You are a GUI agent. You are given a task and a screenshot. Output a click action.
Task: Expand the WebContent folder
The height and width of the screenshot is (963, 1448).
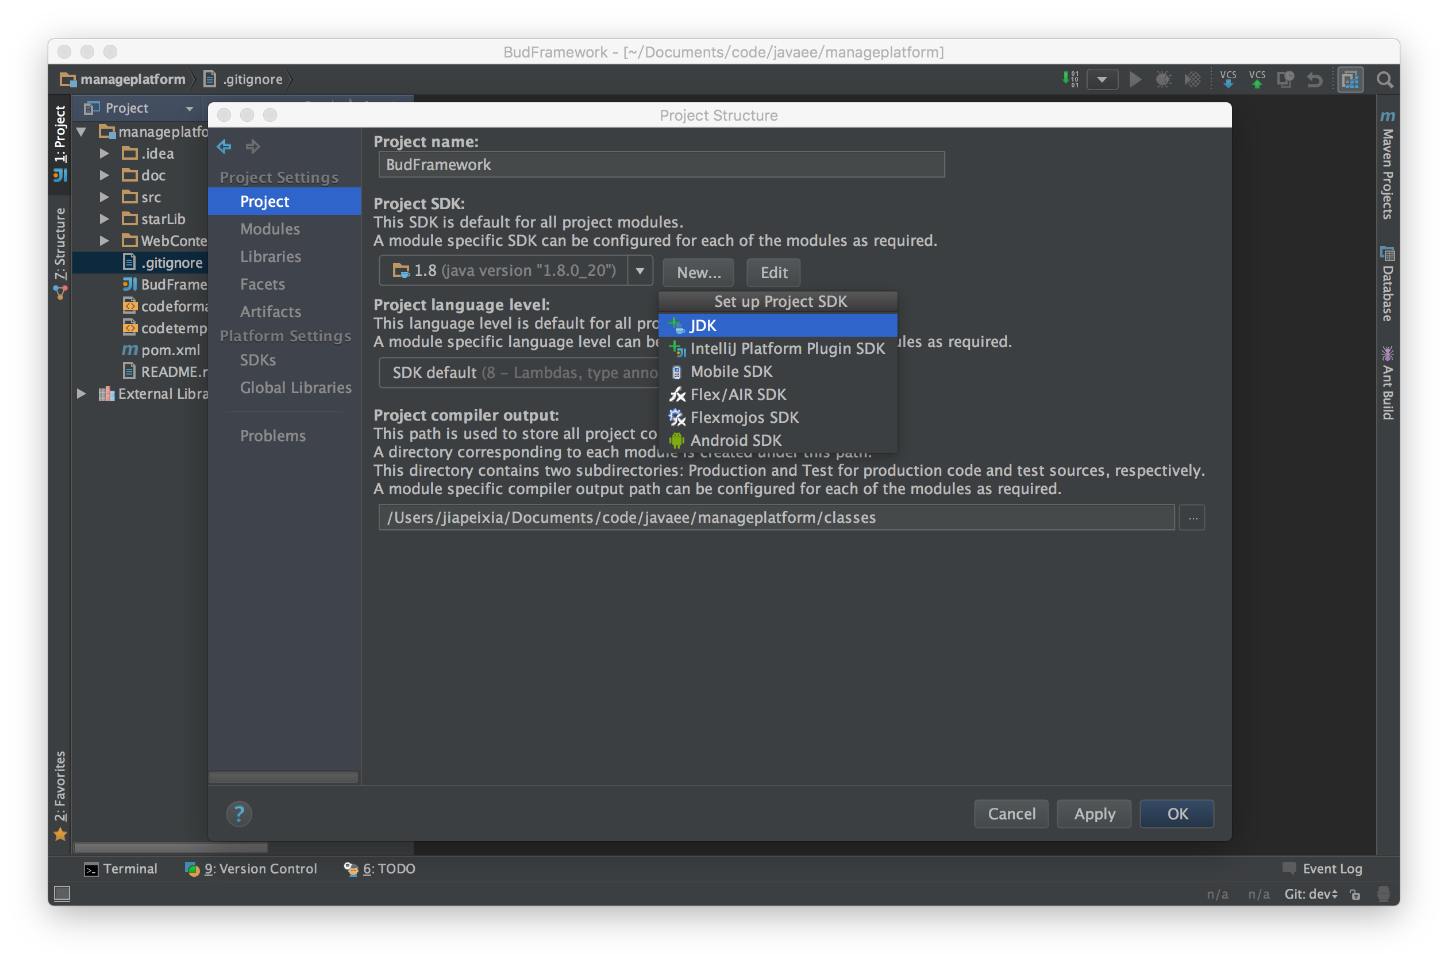(104, 241)
